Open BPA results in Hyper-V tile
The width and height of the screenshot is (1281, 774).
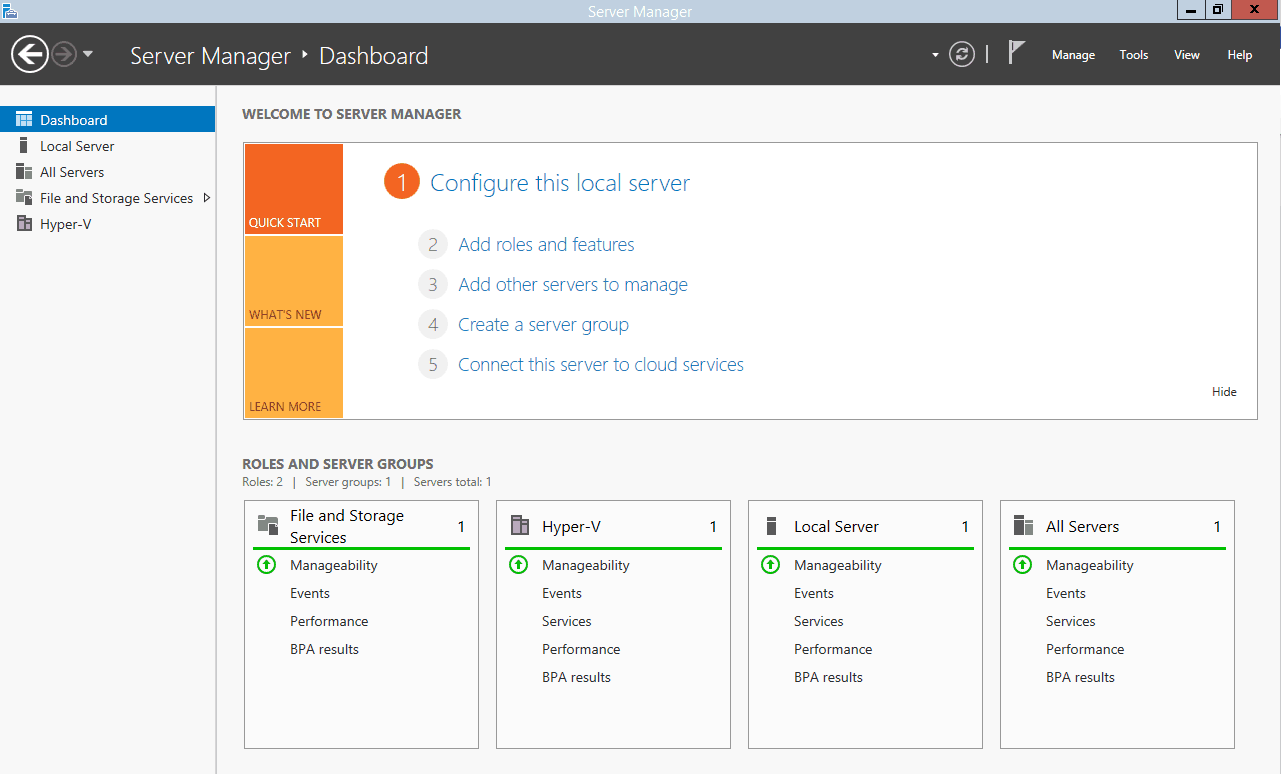pos(576,677)
